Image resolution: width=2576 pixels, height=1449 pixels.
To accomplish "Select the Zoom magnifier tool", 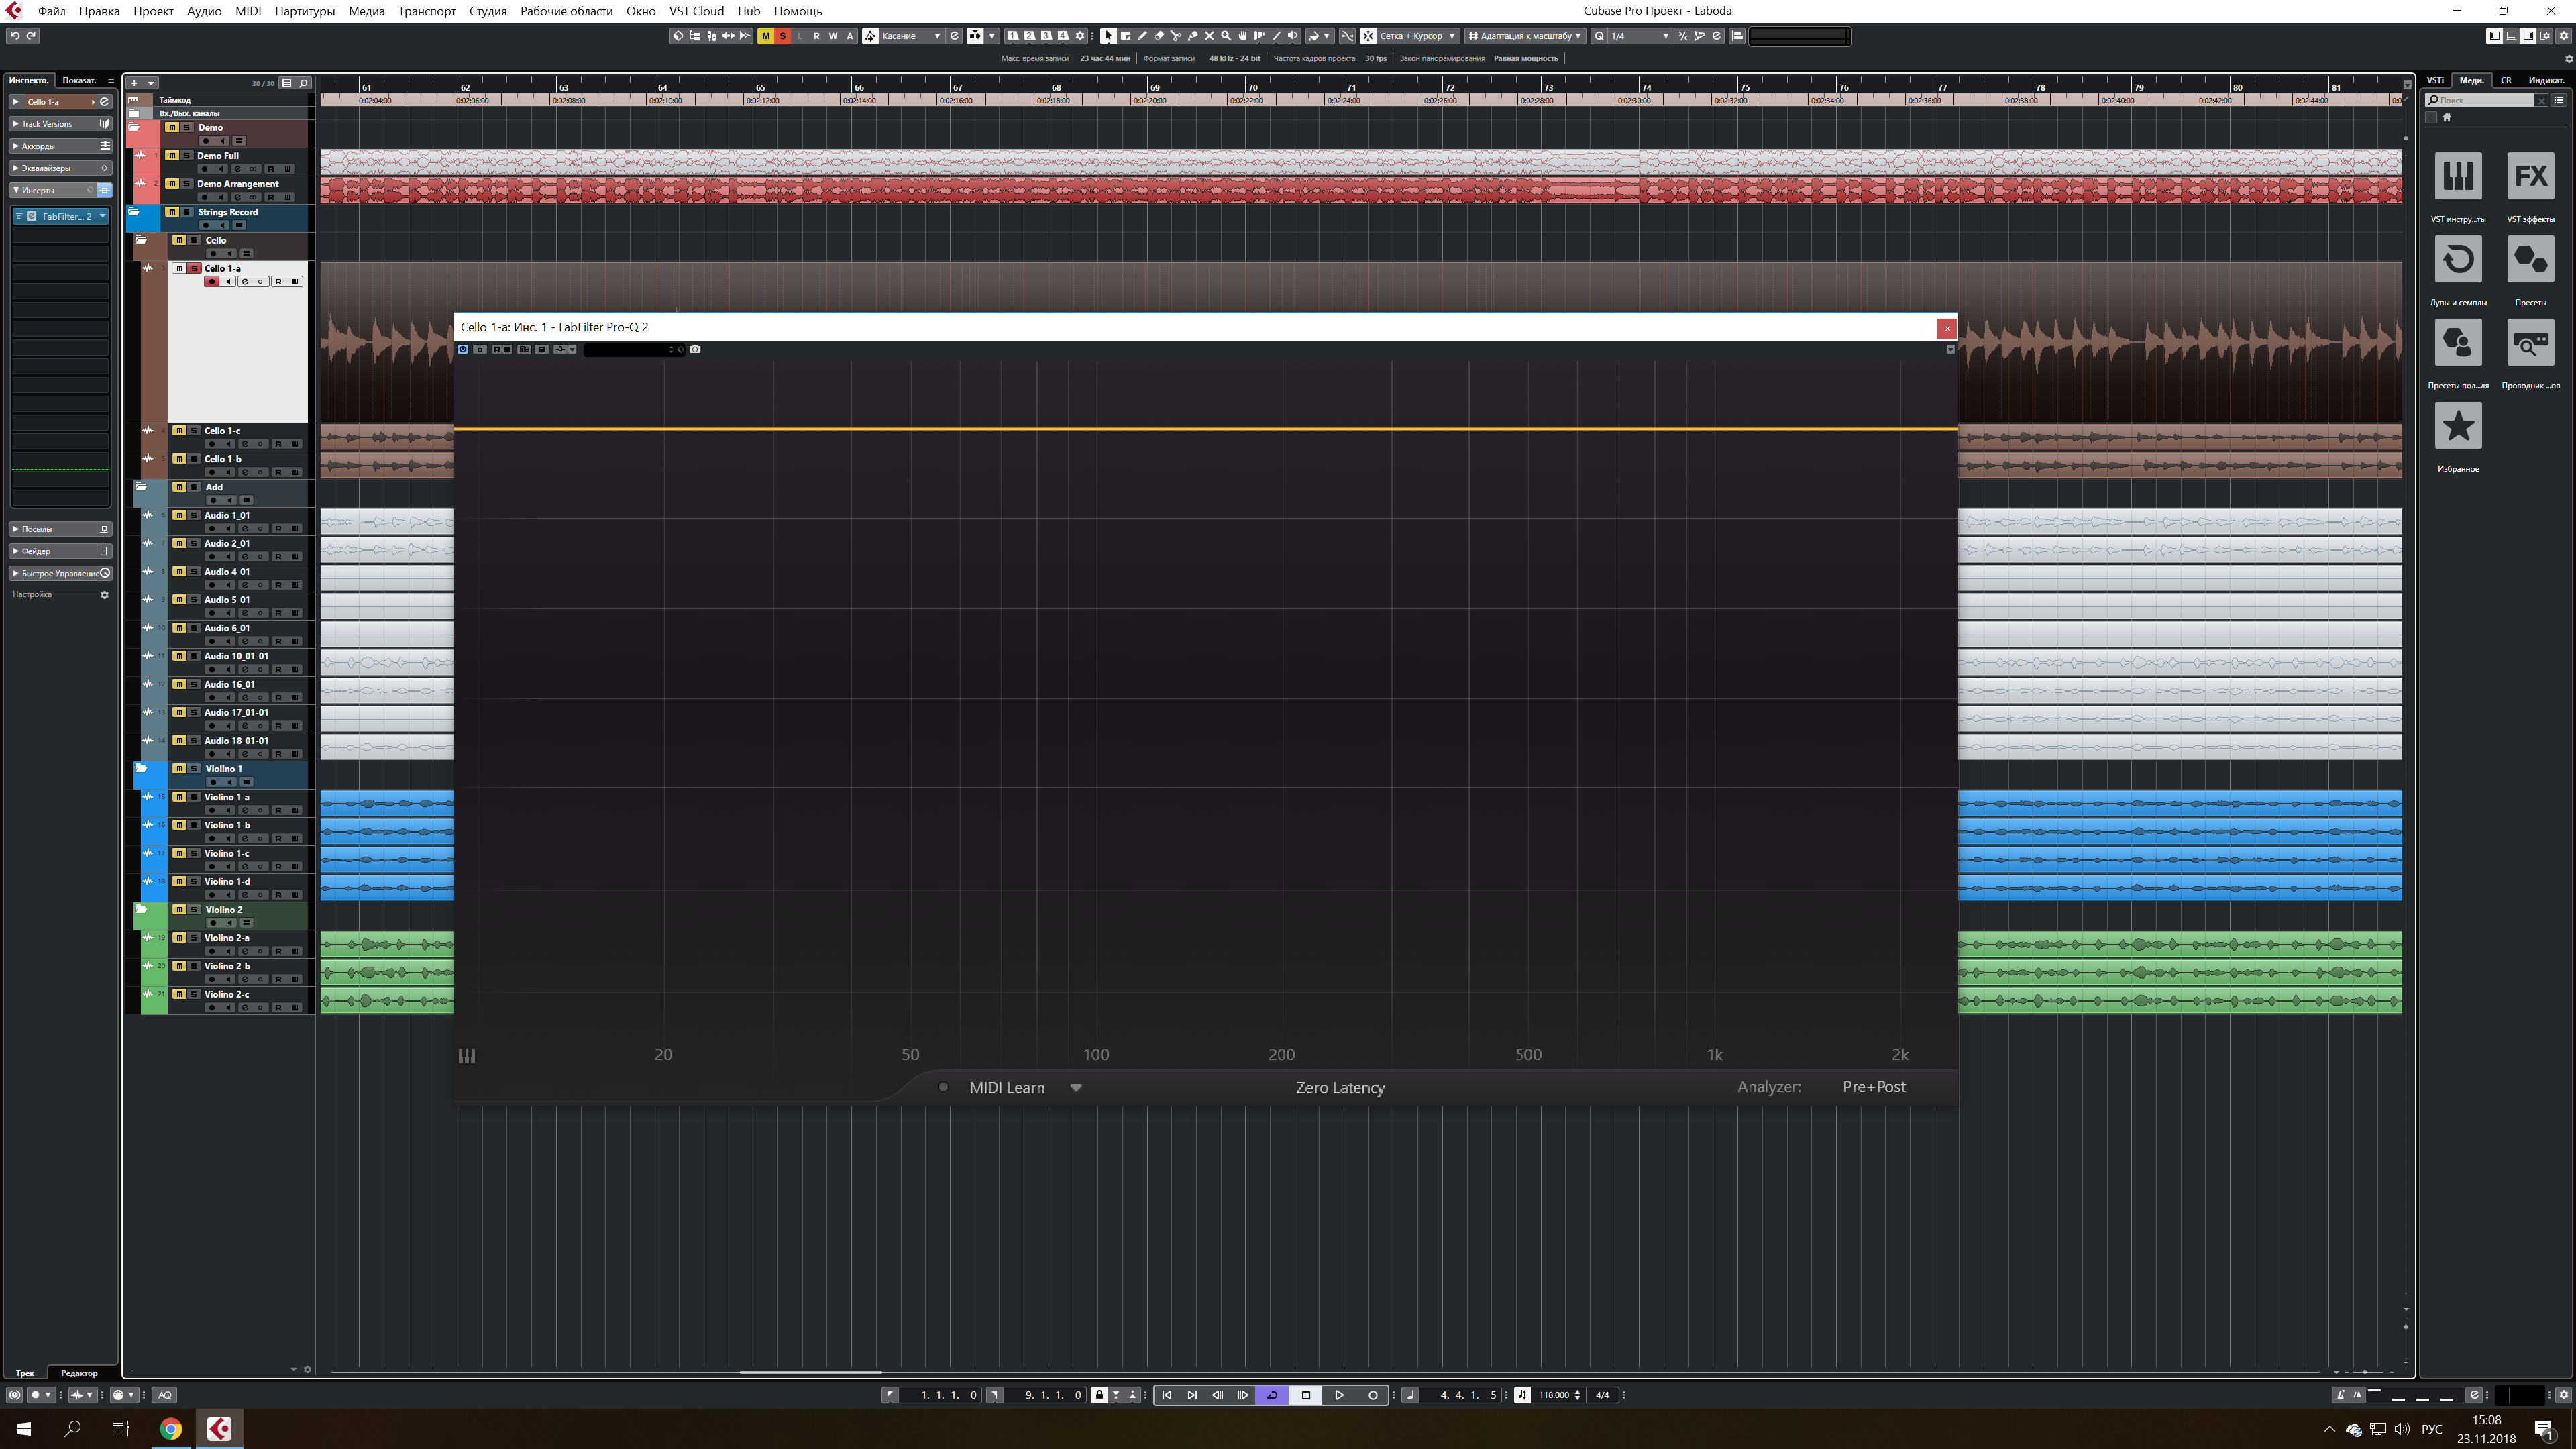I will coord(1226,36).
